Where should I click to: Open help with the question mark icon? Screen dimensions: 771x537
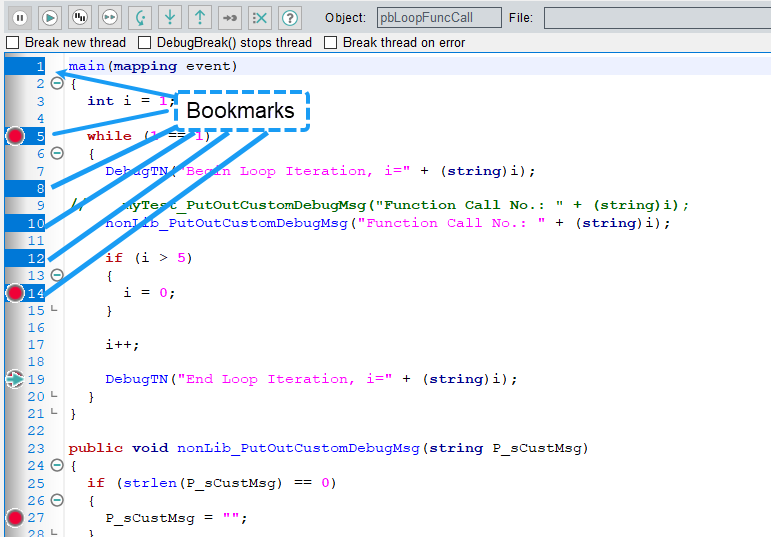tap(289, 17)
